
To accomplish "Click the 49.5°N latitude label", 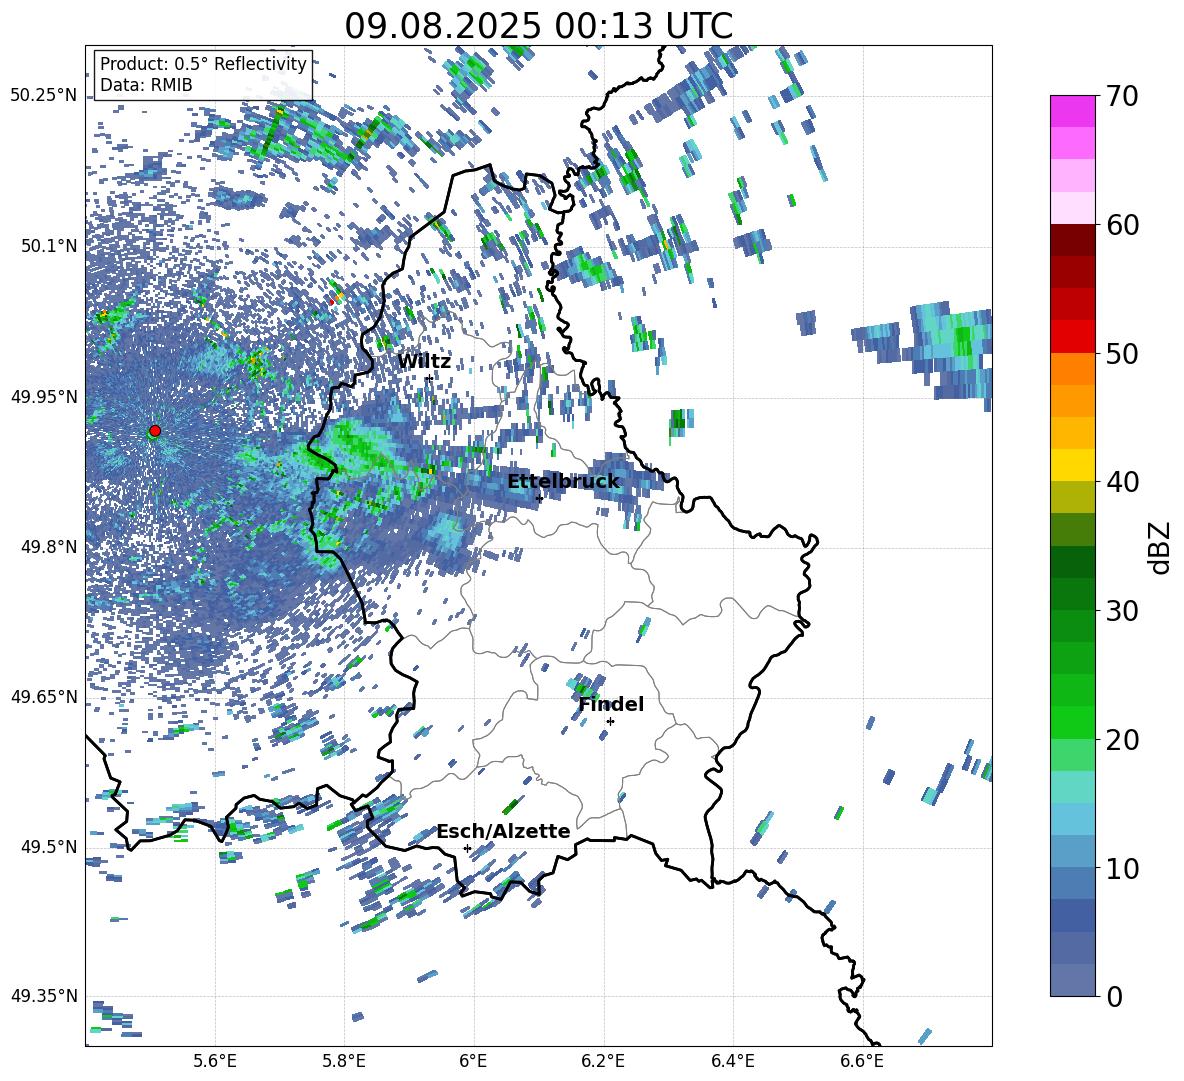I will pyautogui.click(x=49, y=846).
